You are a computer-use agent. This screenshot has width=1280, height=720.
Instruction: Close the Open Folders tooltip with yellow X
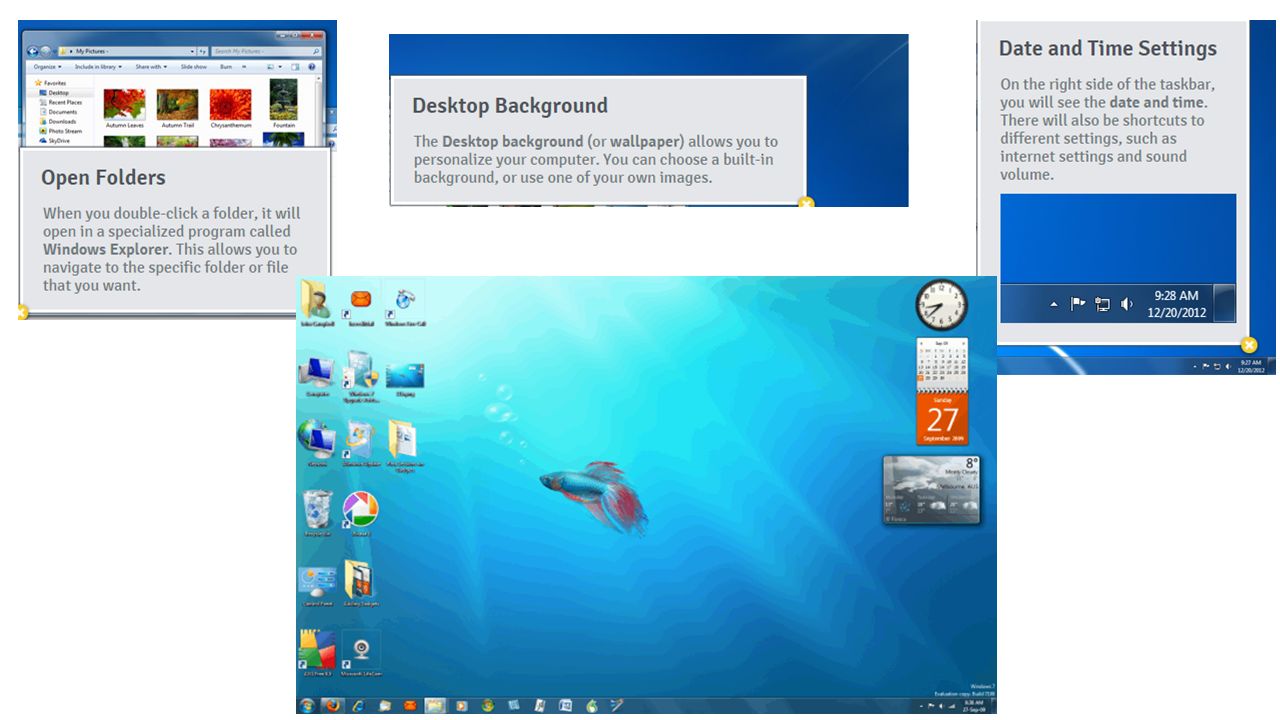pos(22,312)
